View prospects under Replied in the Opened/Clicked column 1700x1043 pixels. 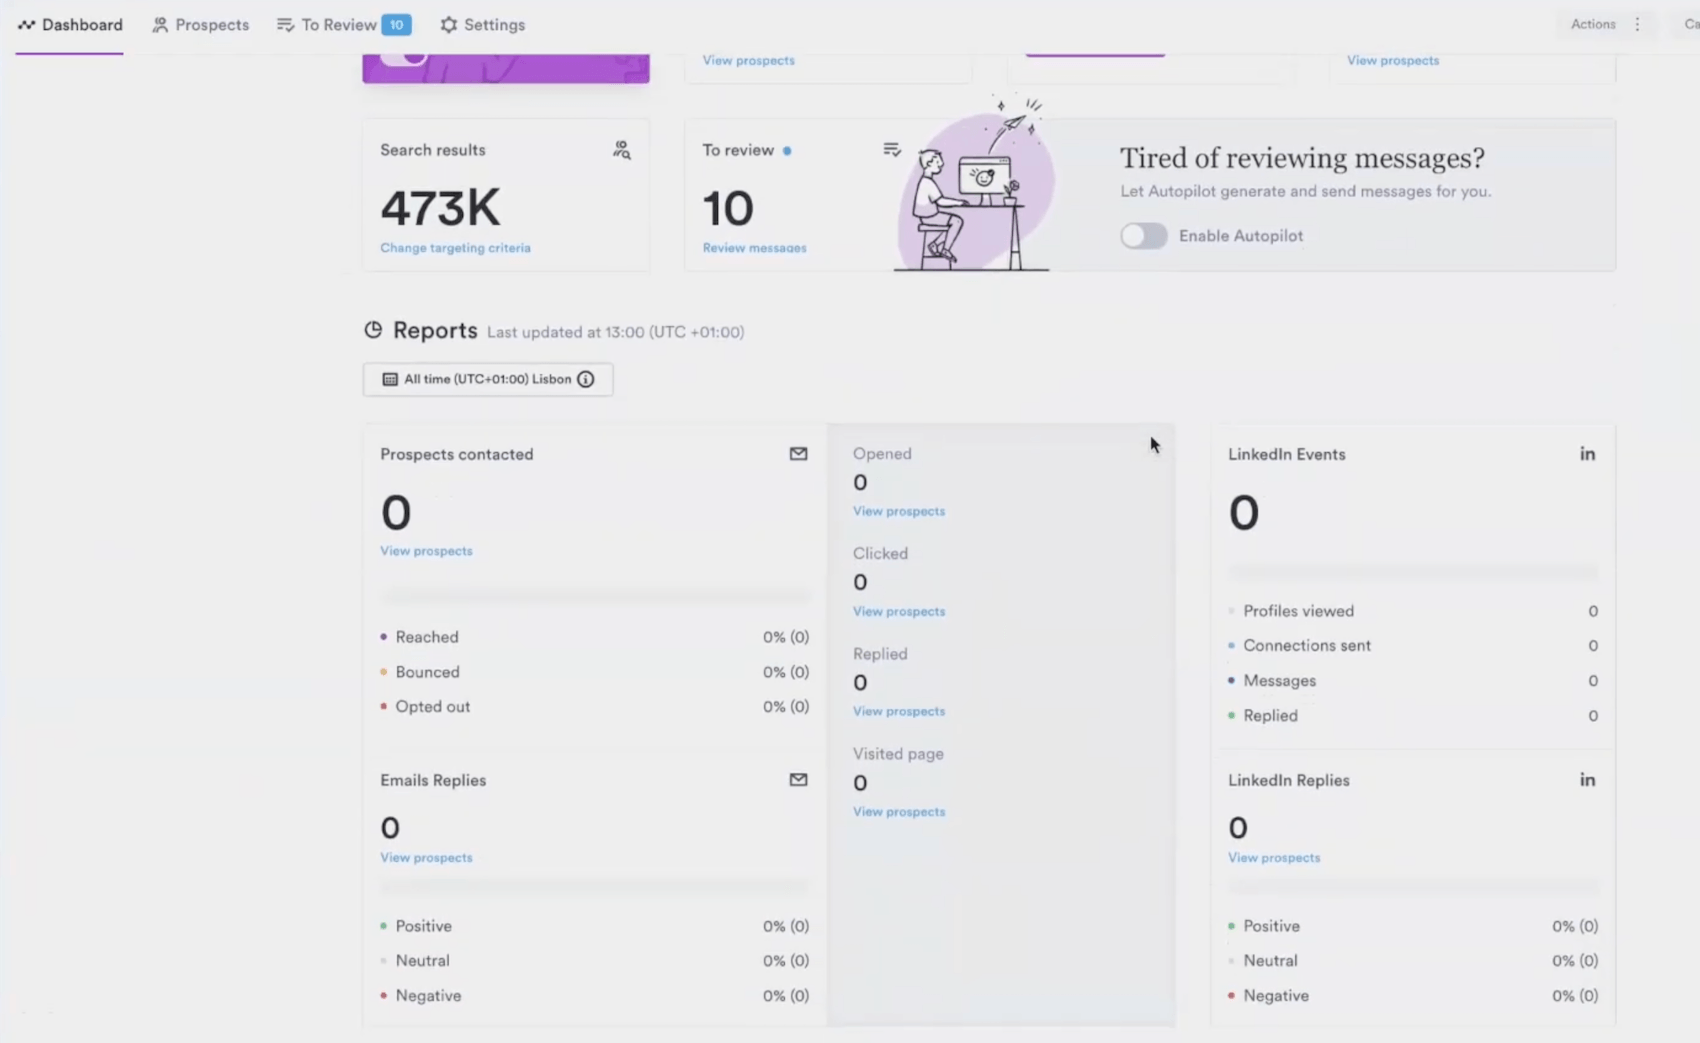click(x=899, y=711)
